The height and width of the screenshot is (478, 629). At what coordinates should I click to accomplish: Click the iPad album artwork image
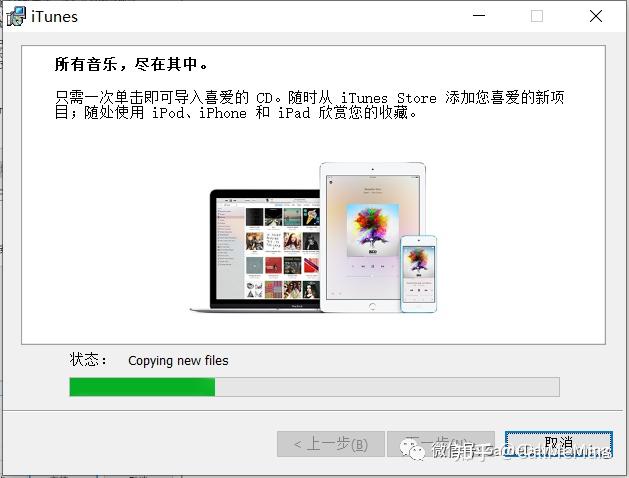(373, 230)
